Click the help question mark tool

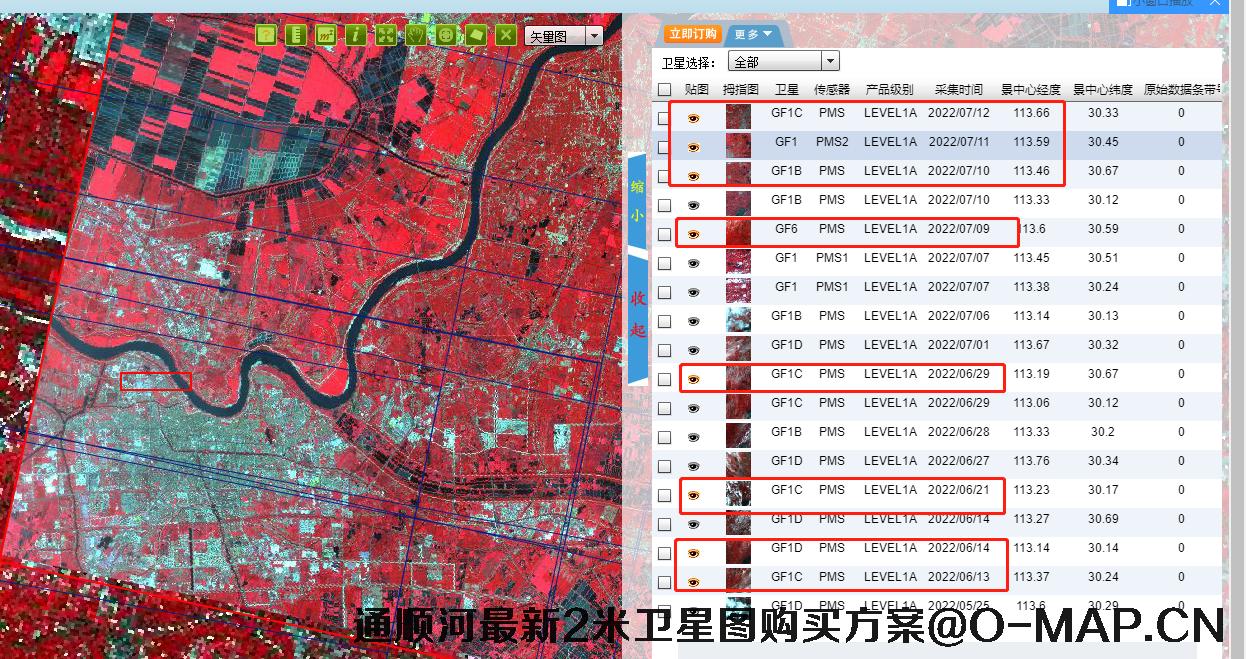265,35
